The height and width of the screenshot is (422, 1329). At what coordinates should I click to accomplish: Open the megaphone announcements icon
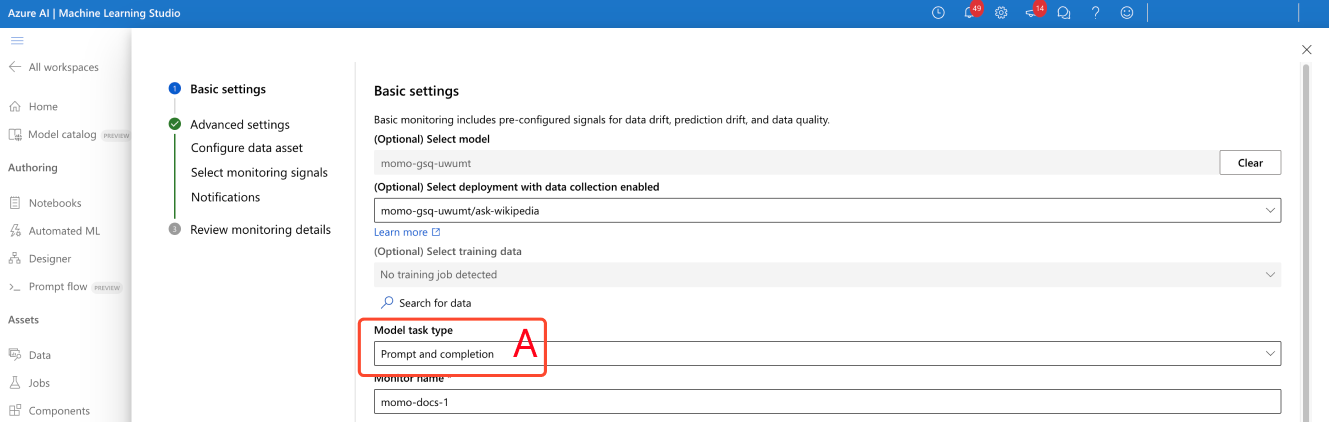pyautogui.click(x=1032, y=13)
